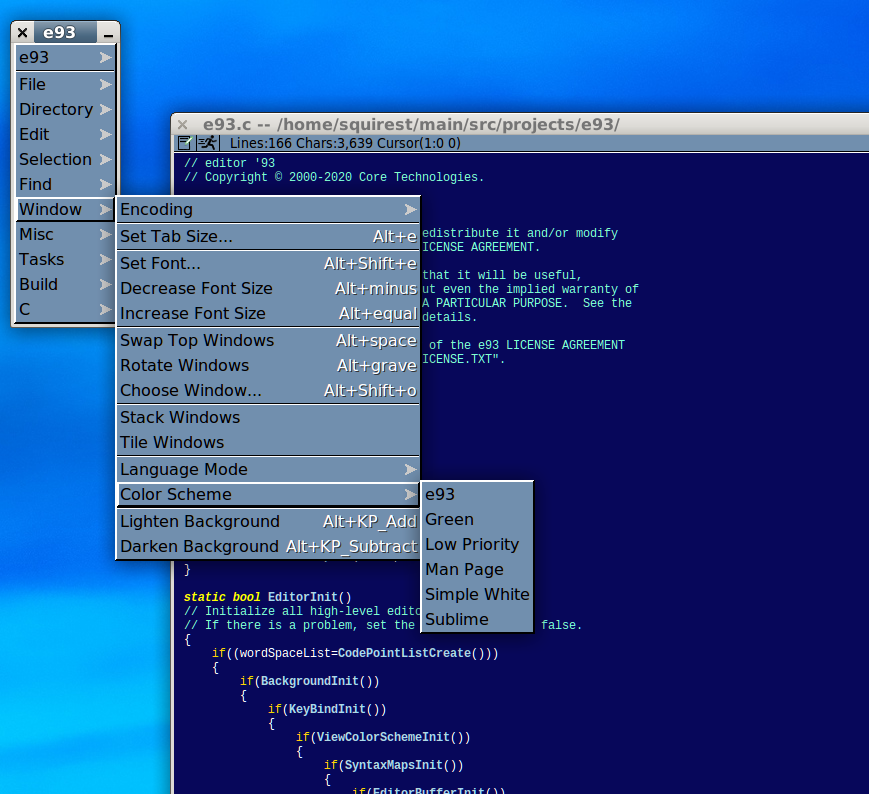
Task: Open the Directory menu
Action: click(x=65, y=109)
